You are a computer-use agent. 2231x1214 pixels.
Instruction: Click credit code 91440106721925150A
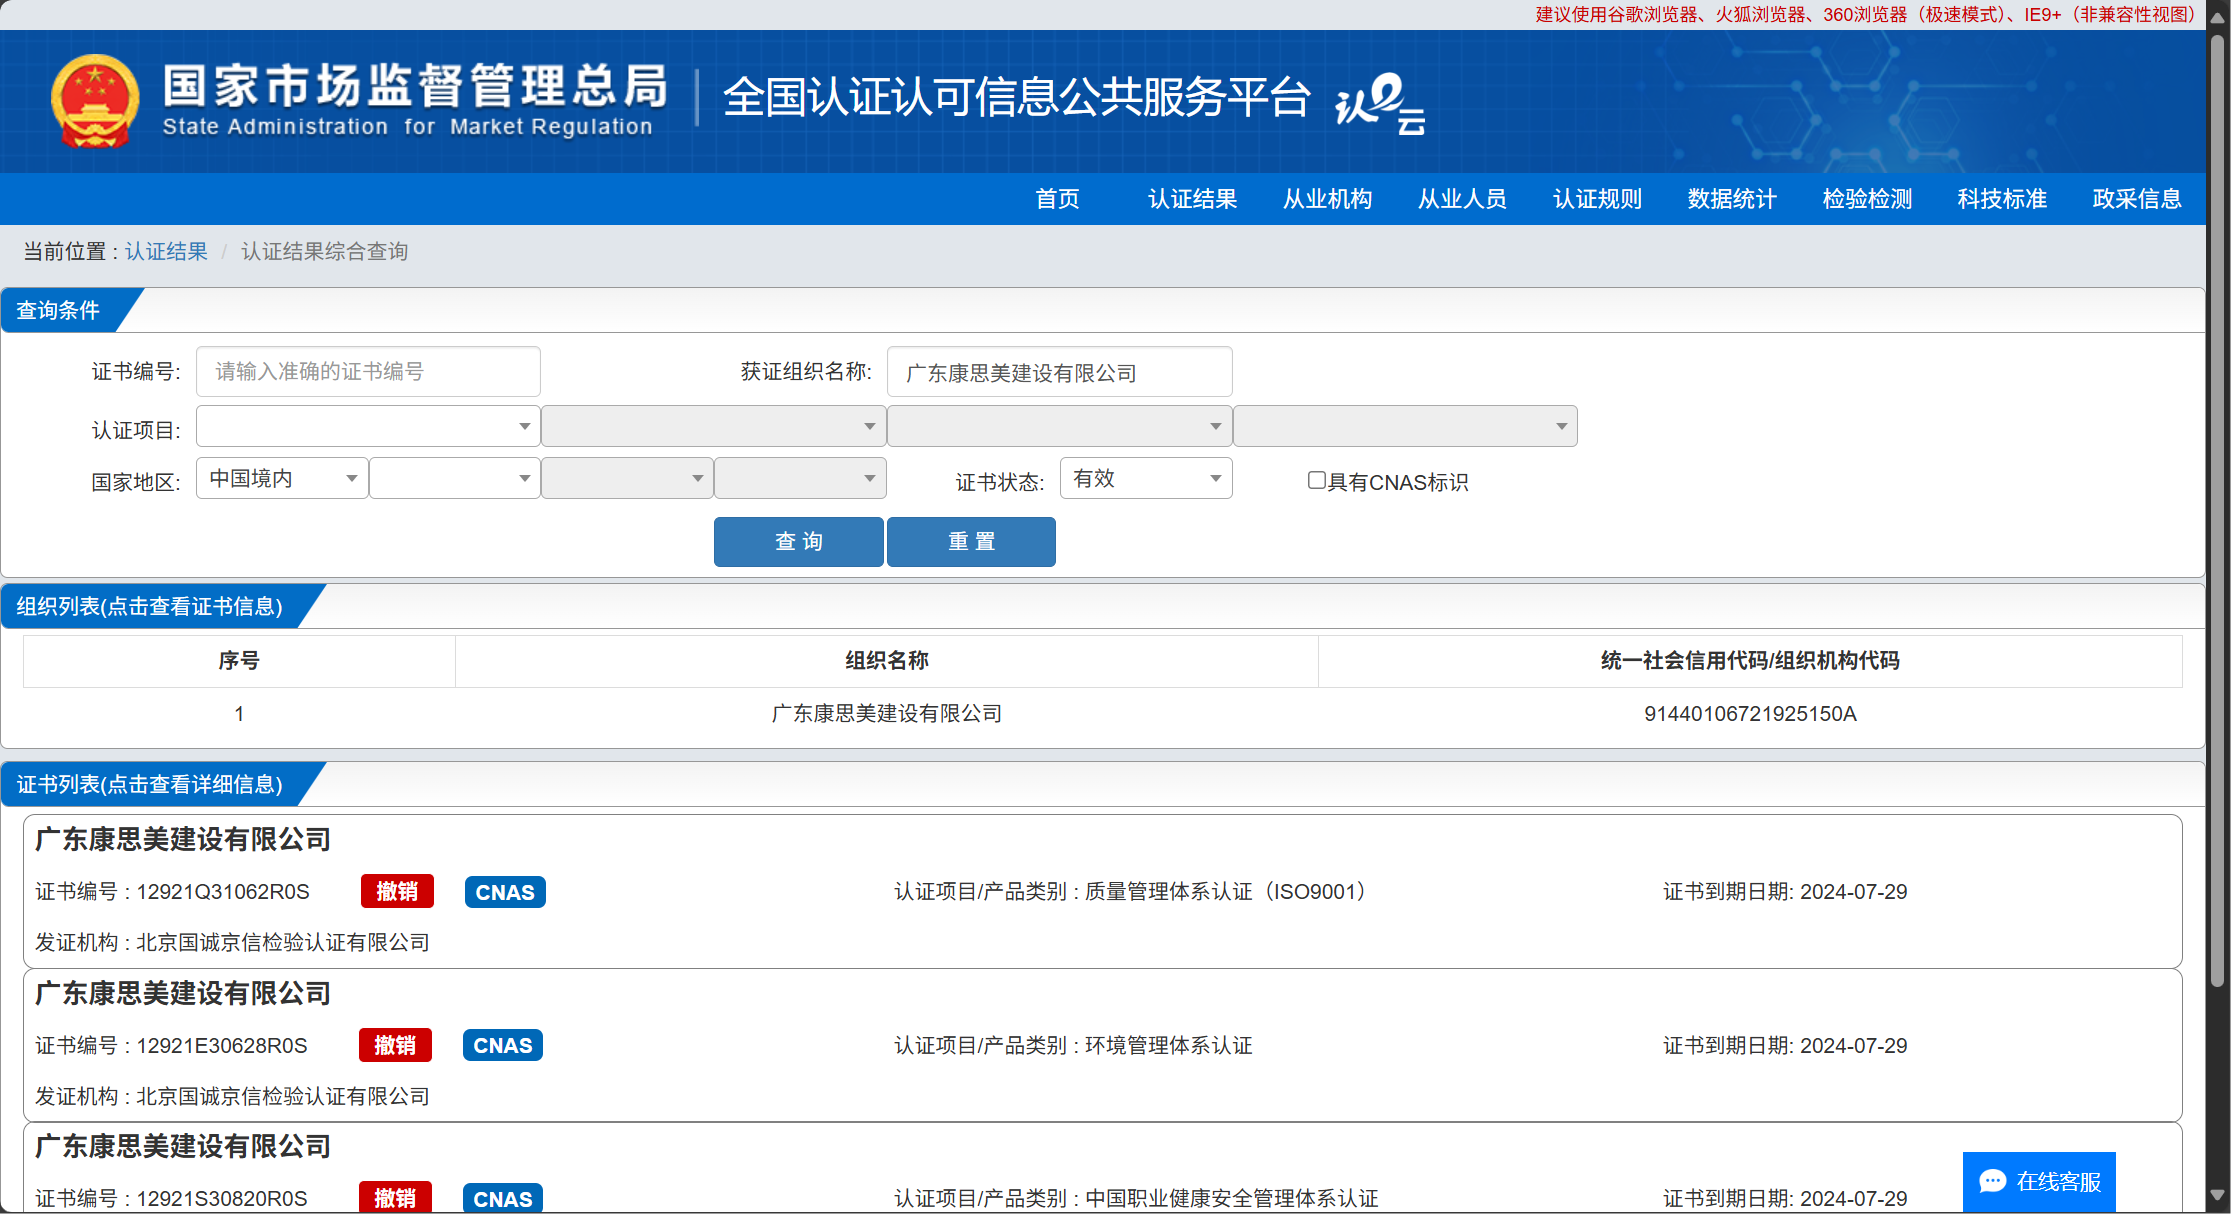[1750, 714]
